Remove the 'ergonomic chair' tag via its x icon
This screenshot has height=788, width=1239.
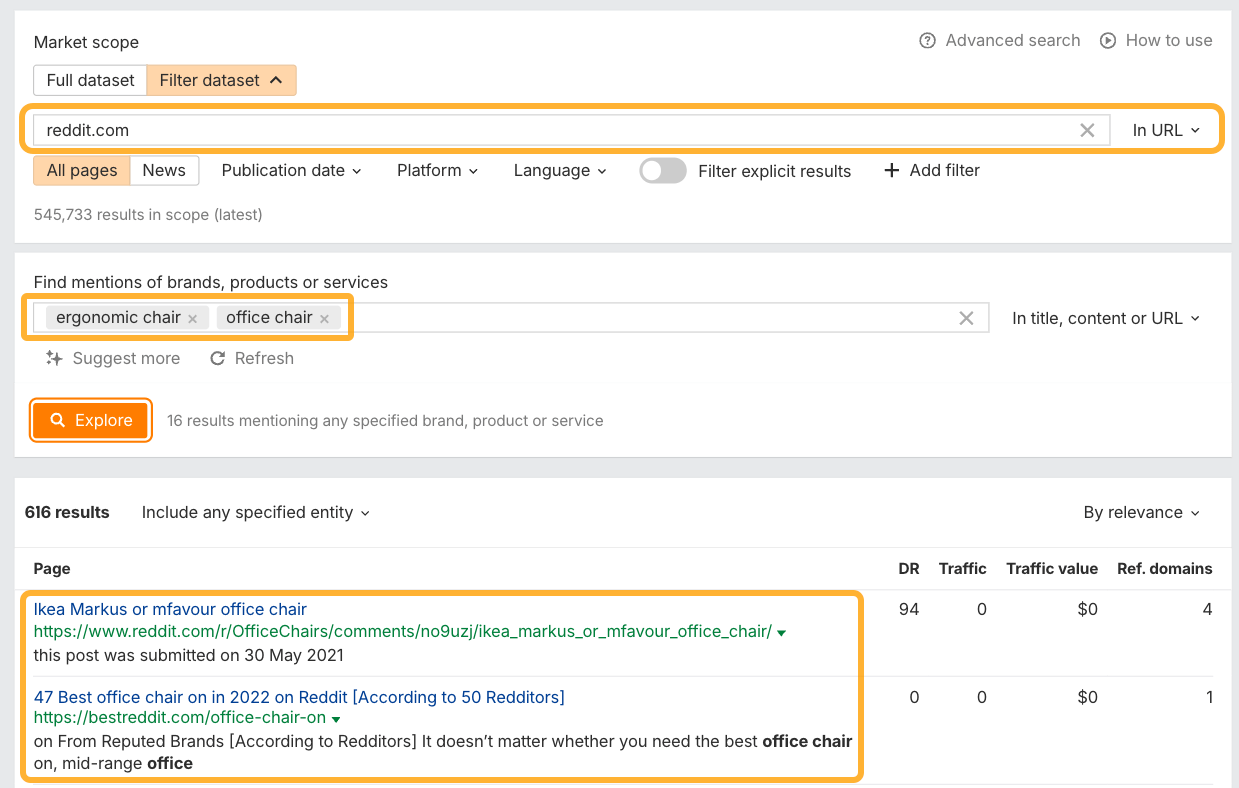point(192,317)
